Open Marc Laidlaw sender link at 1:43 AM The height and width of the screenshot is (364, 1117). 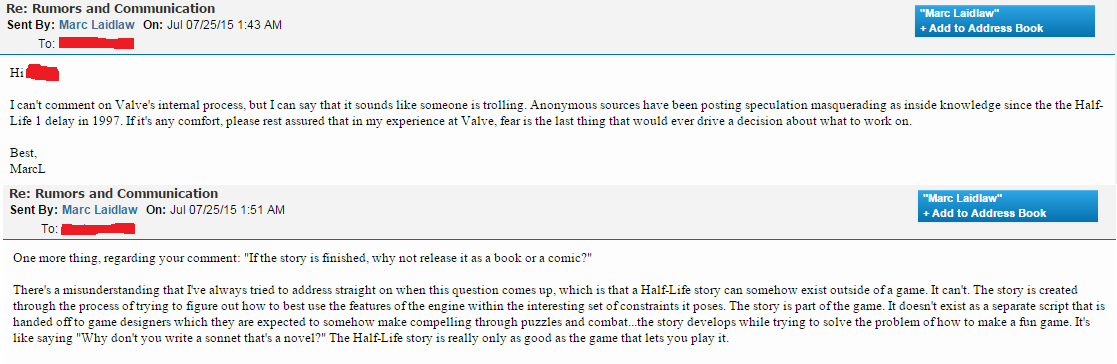(98, 24)
